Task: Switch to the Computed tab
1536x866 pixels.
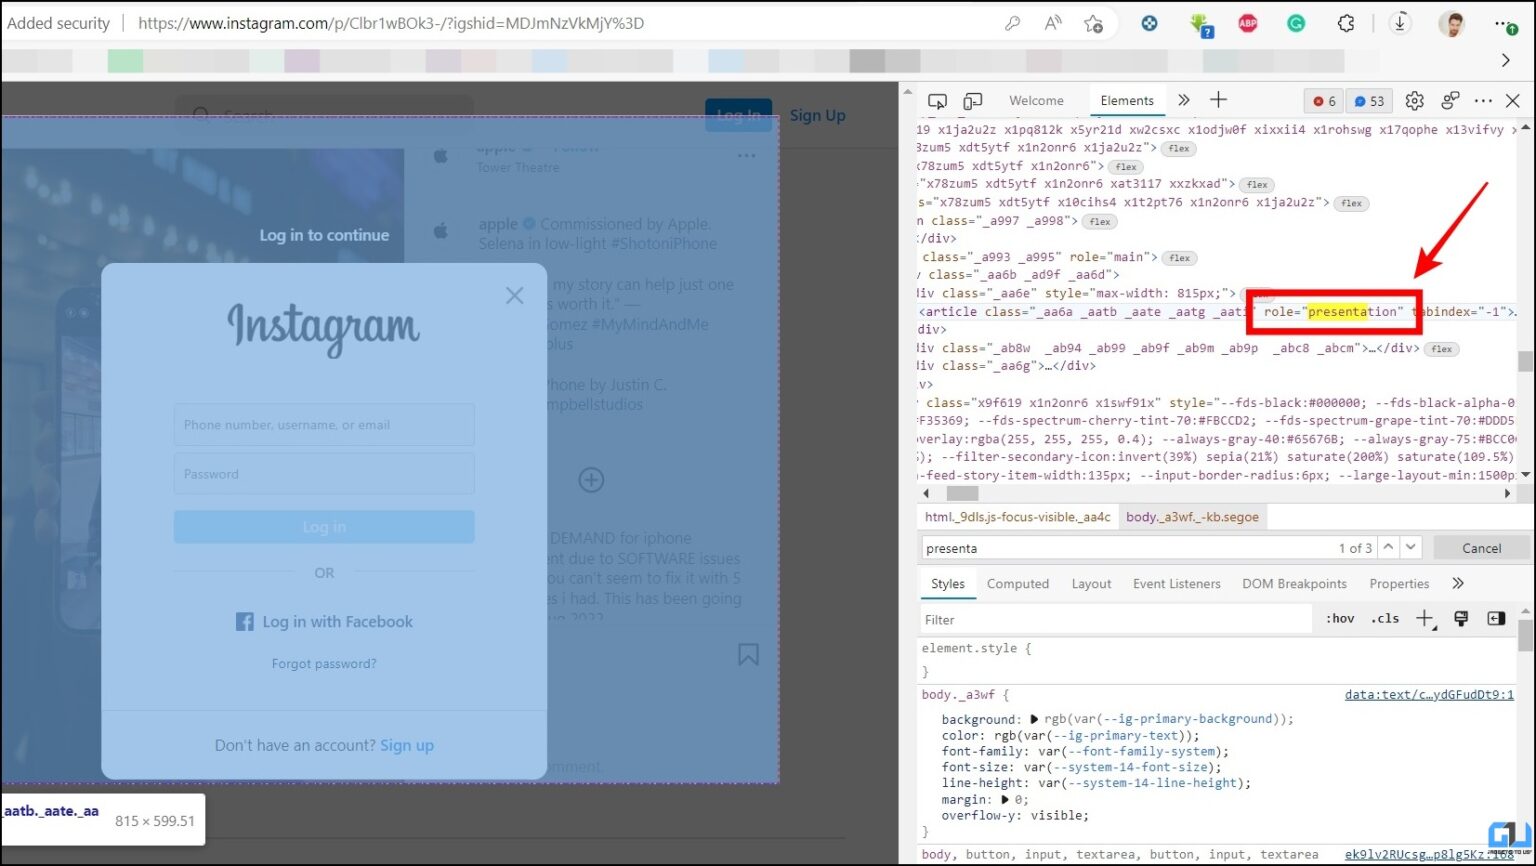Action: tap(1017, 584)
